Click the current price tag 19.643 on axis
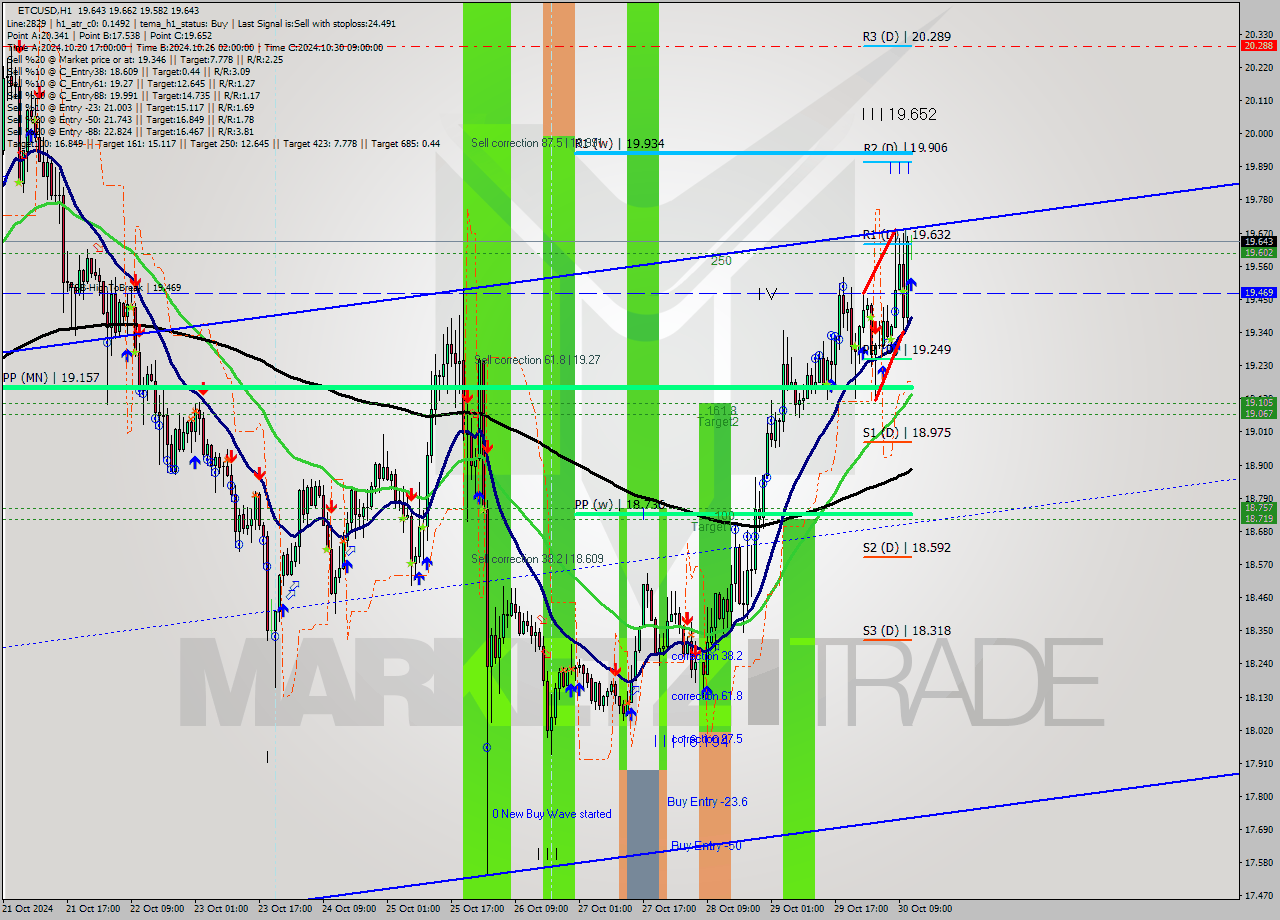 pos(1258,241)
